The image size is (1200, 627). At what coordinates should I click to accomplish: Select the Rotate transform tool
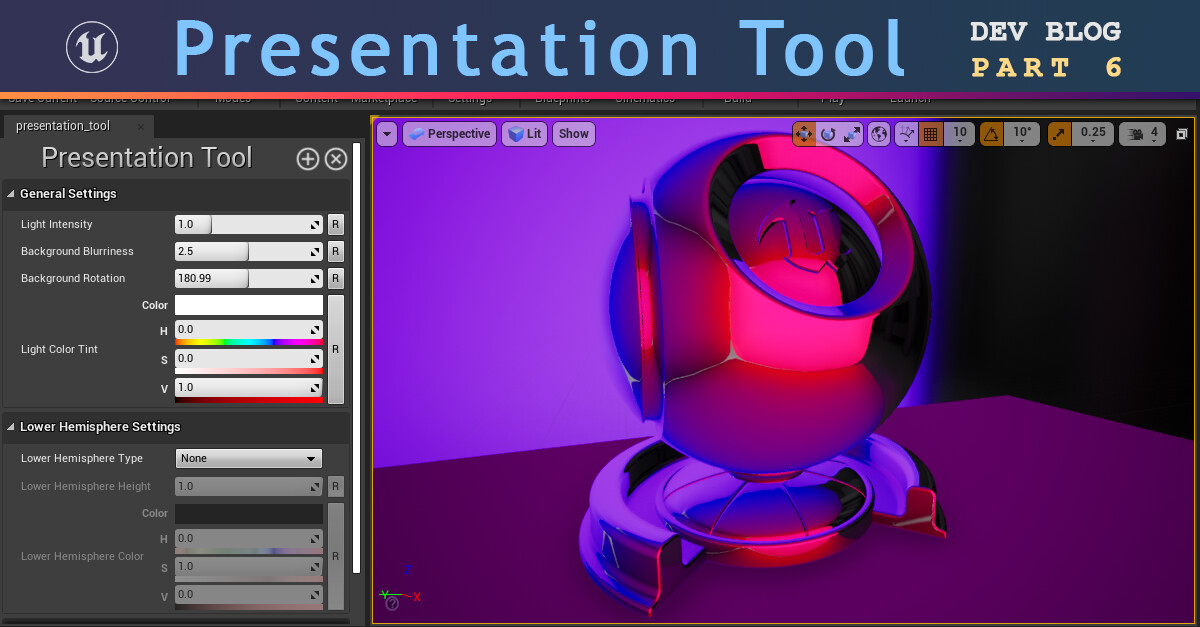pos(829,133)
